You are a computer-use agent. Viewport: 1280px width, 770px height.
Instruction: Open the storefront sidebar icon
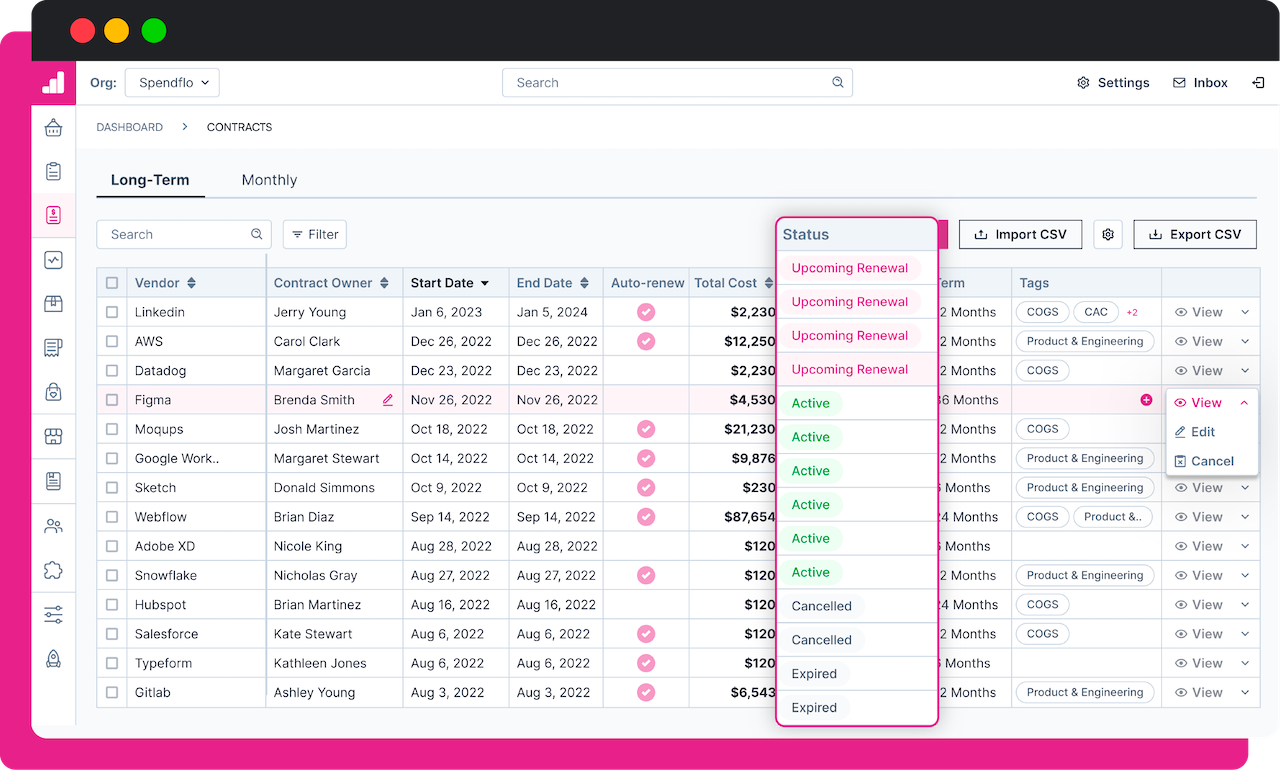53,437
